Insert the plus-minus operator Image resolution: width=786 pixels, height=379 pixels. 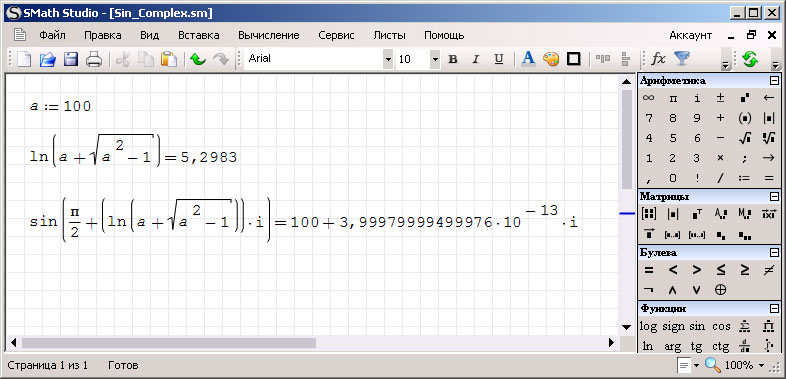pyautogui.click(x=720, y=98)
